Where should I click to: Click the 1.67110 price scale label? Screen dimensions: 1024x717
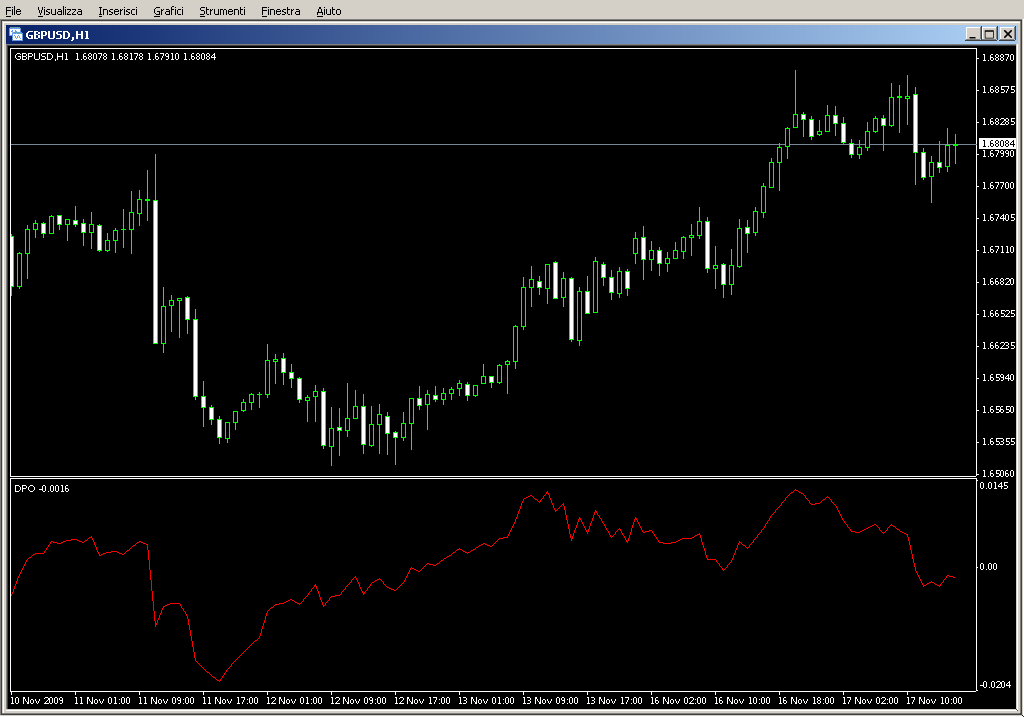999,249
